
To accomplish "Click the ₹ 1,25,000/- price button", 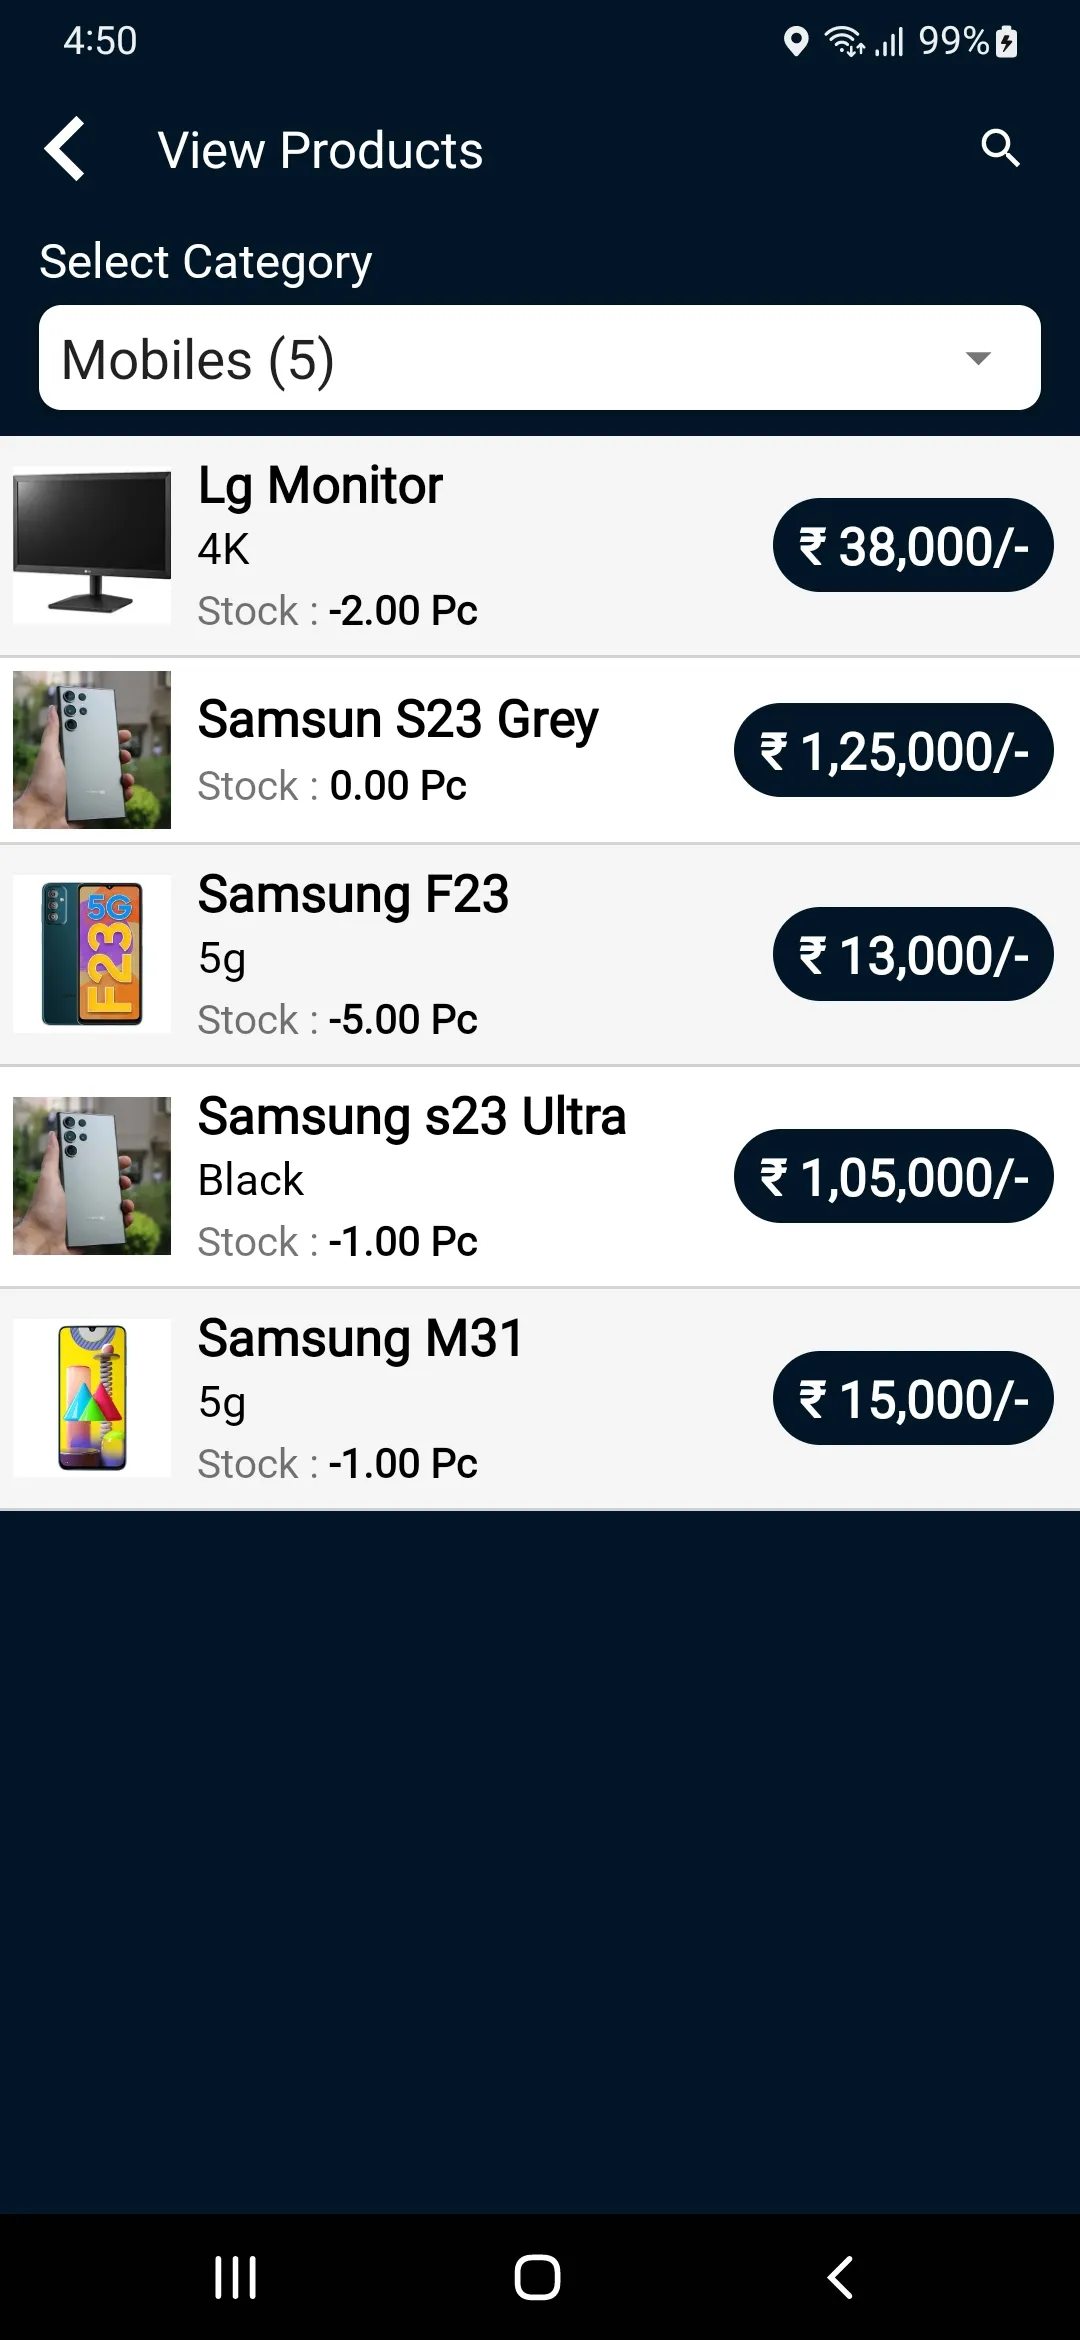I will pos(894,750).
